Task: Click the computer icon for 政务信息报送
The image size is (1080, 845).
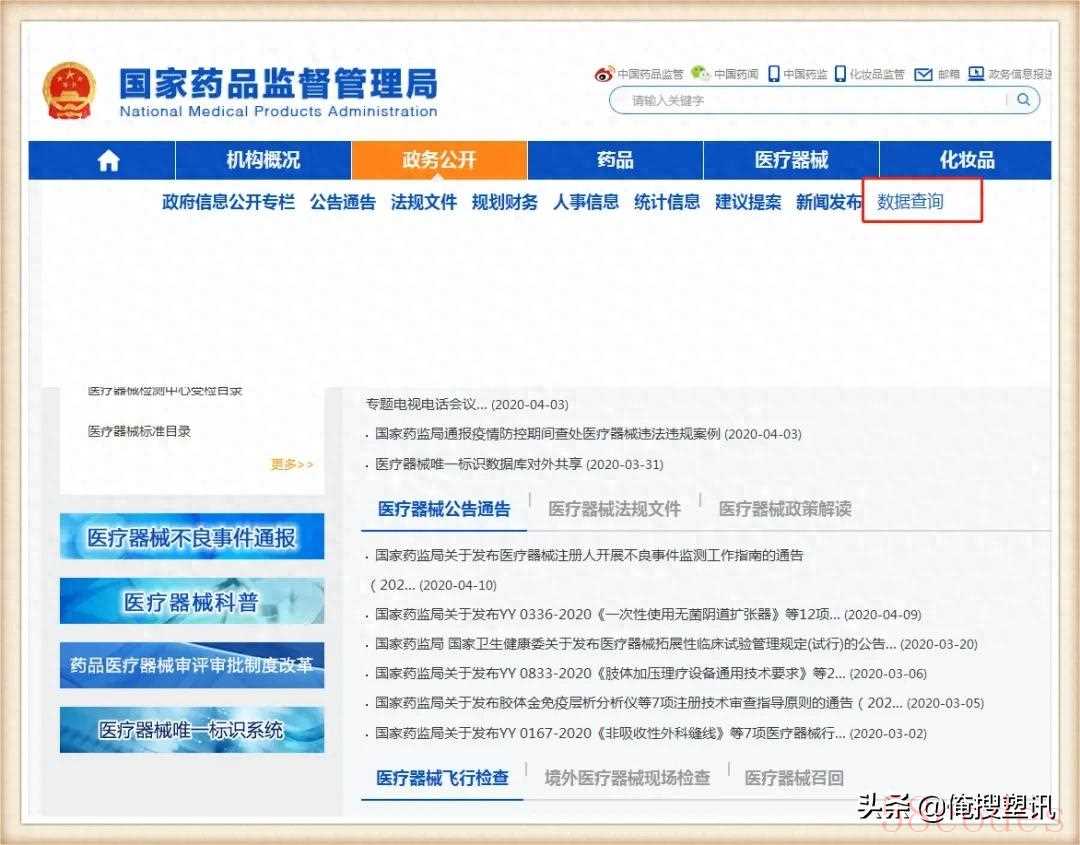Action: pos(976,74)
